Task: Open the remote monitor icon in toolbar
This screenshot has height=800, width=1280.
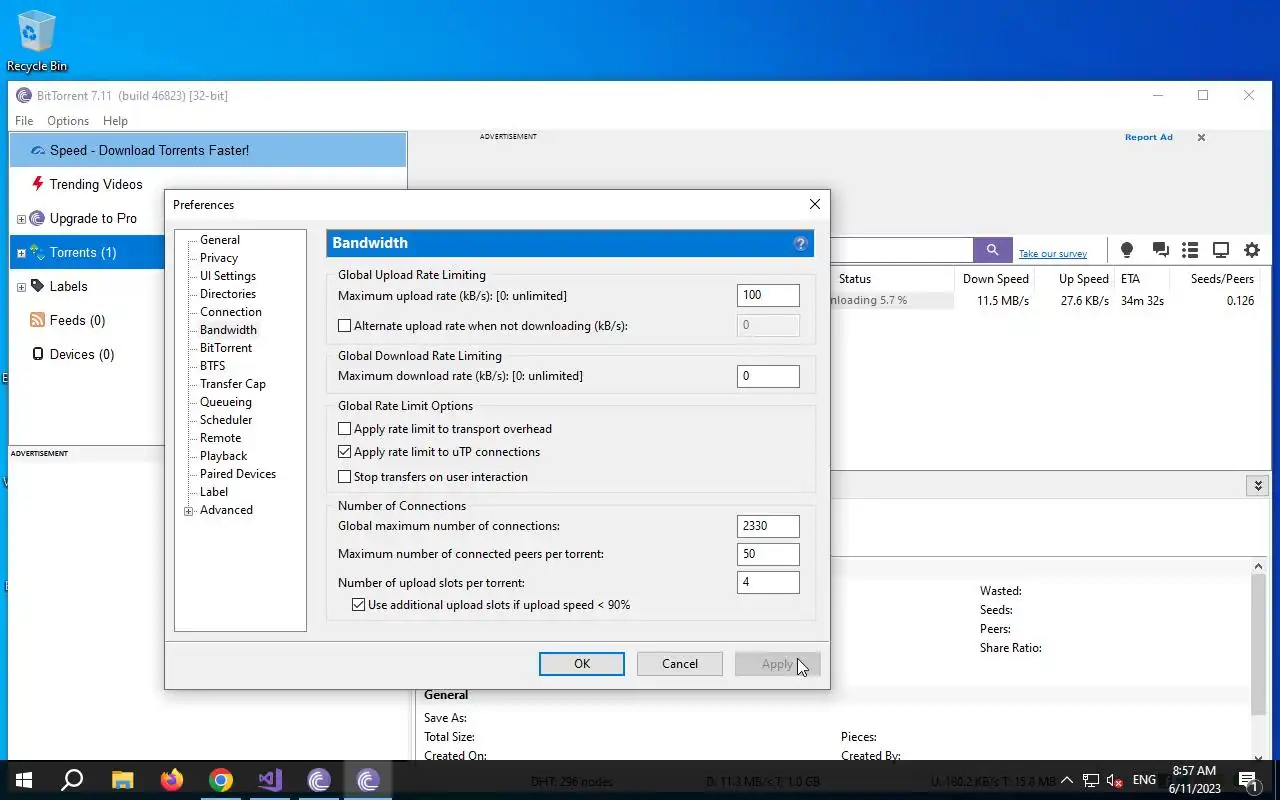Action: 1221,250
